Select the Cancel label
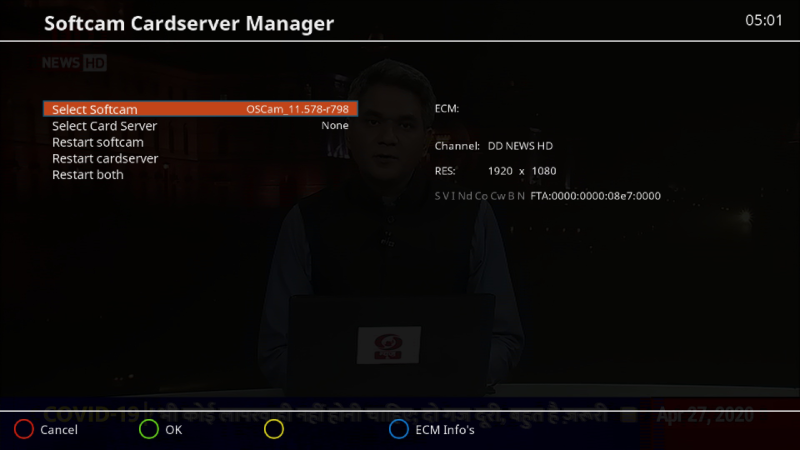Image resolution: width=800 pixels, height=450 pixels. coord(59,430)
